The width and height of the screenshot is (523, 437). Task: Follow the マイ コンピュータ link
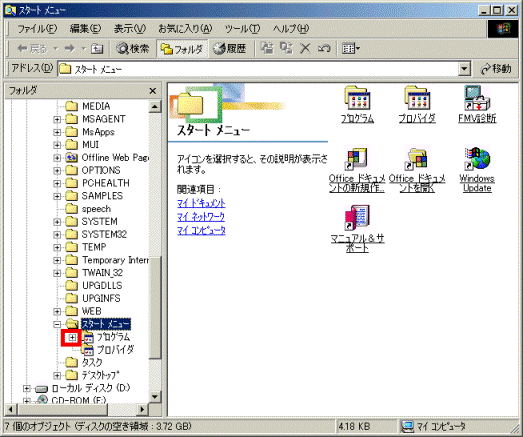tap(201, 231)
